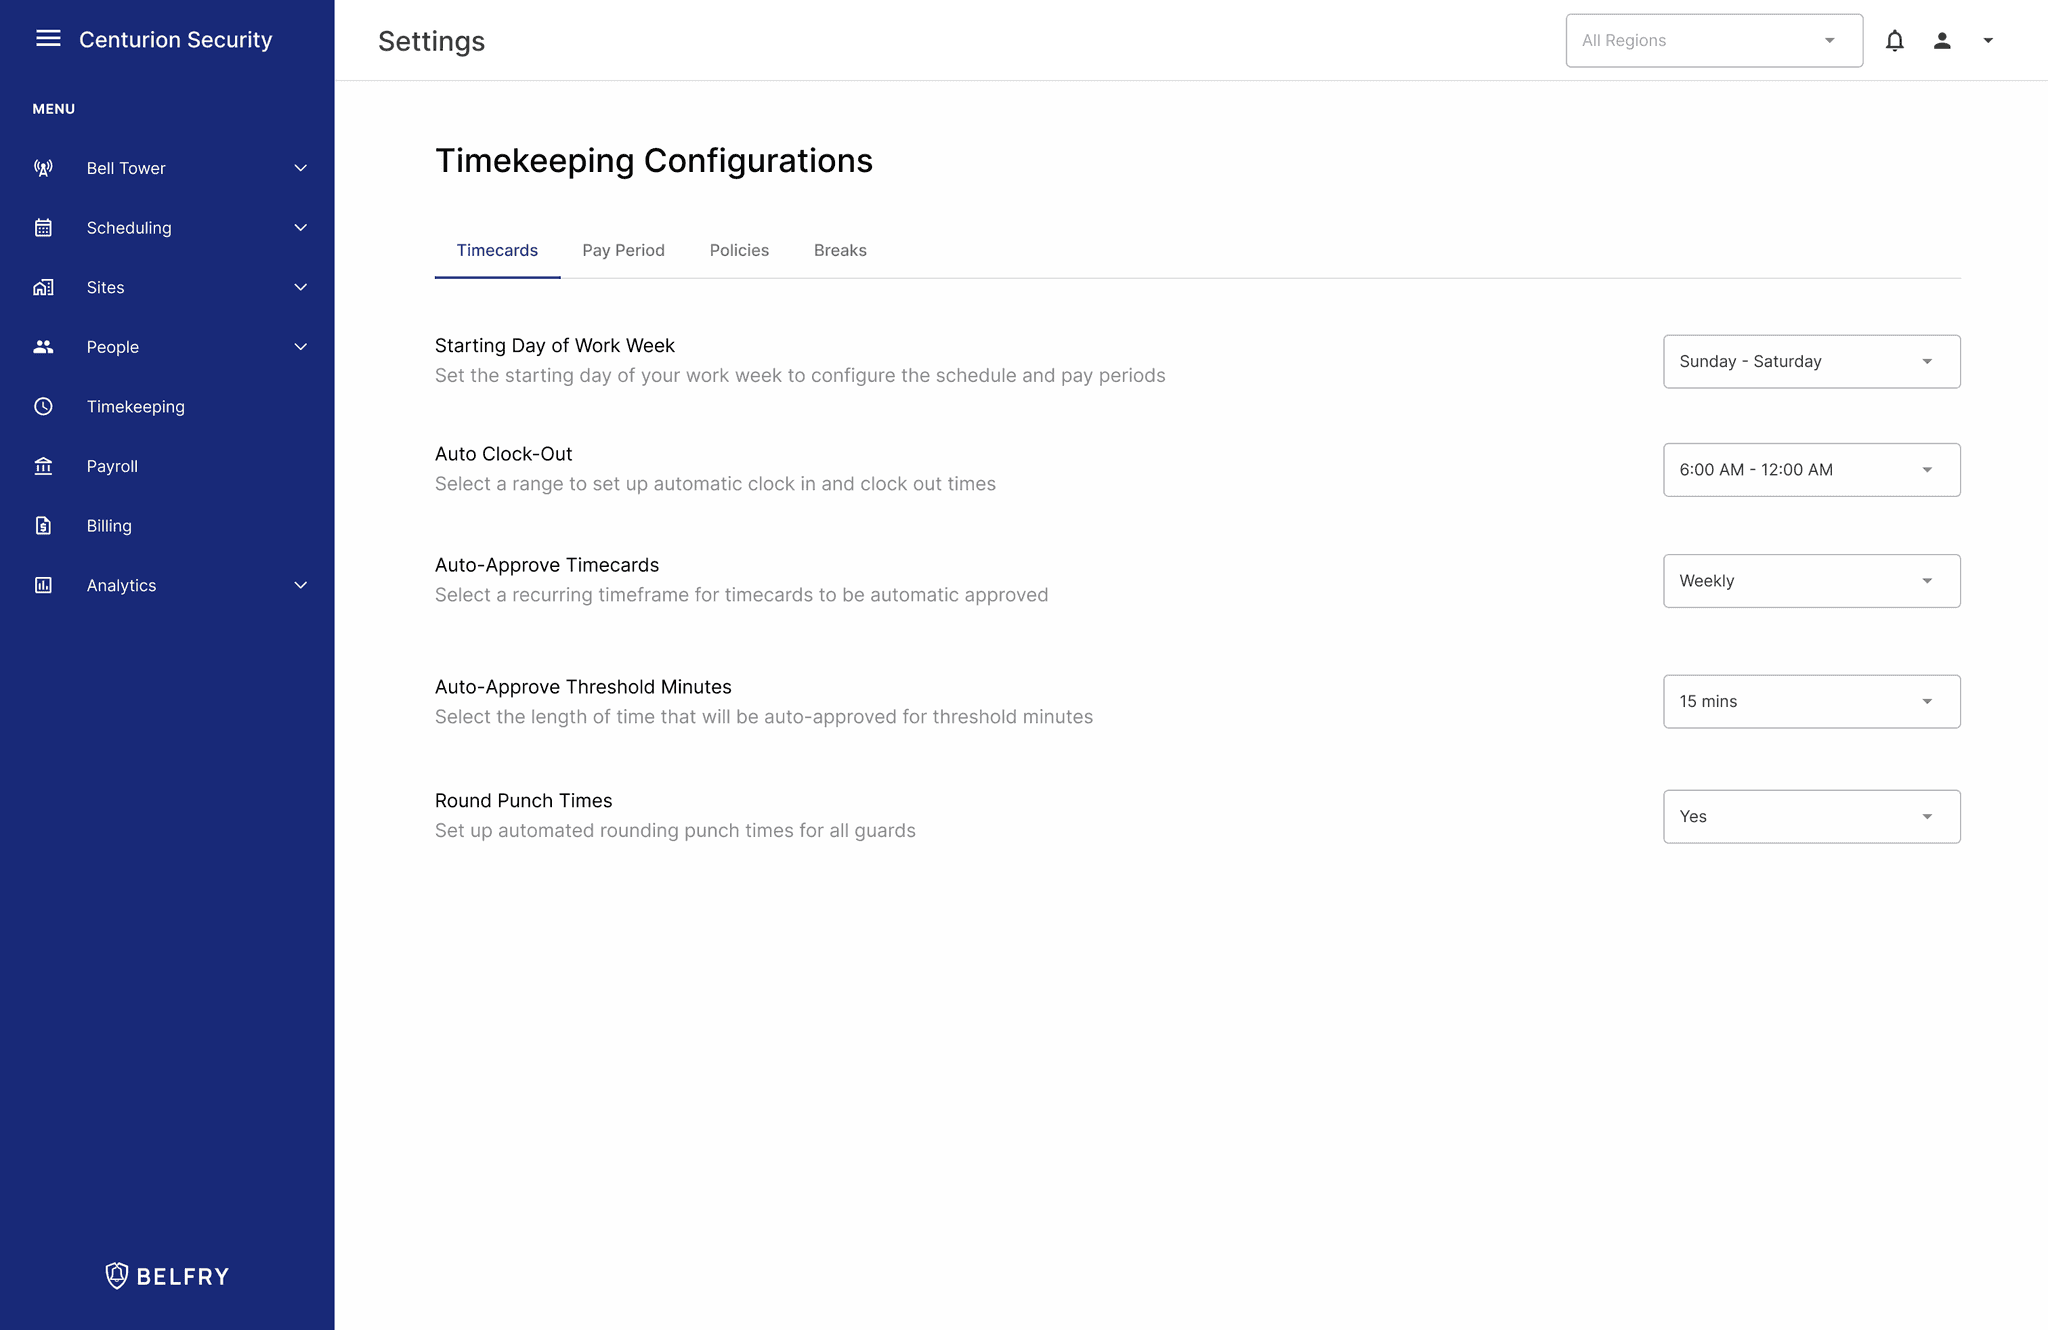Select People menu label
The height and width of the screenshot is (1330, 2048).
[112, 347]
